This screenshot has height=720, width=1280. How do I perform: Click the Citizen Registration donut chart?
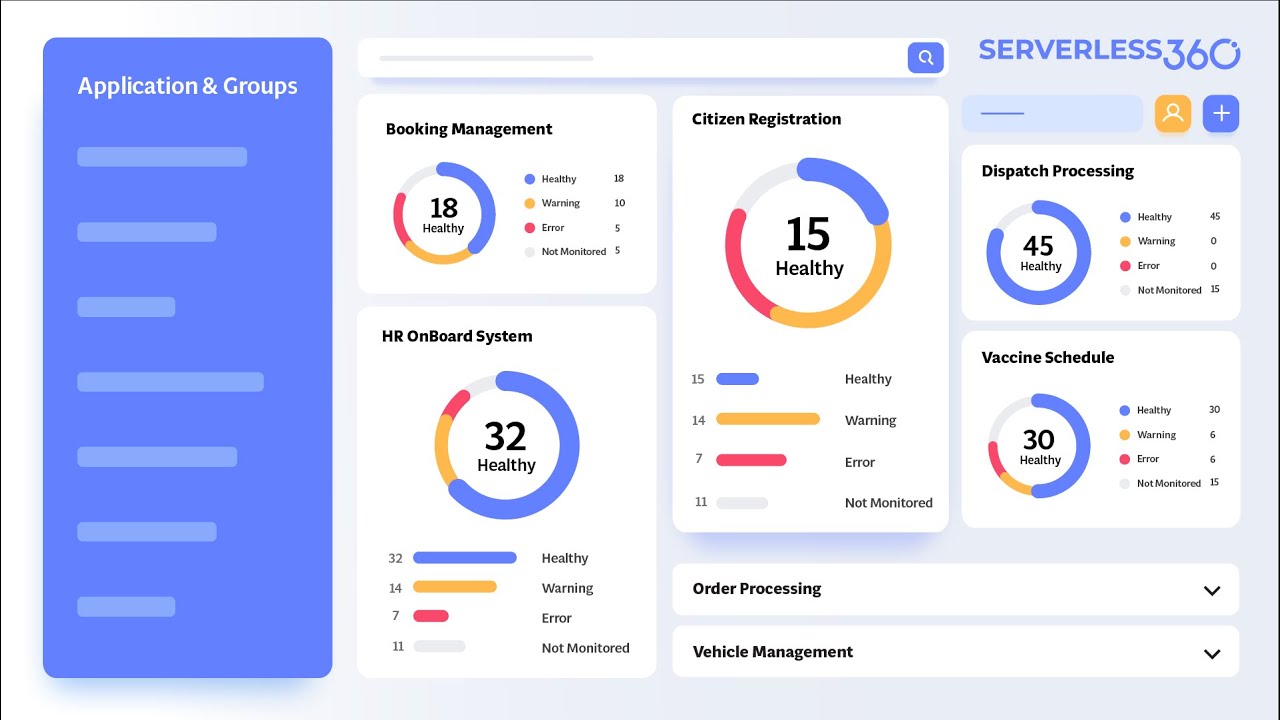(x=808, y=243)
